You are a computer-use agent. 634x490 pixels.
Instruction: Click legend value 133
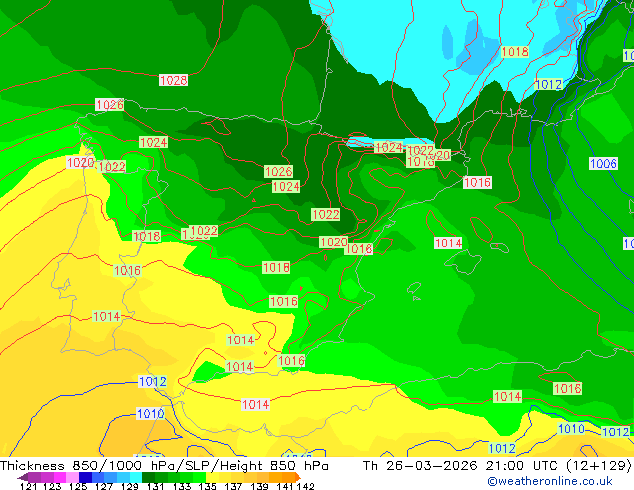[x=182, y=486]
